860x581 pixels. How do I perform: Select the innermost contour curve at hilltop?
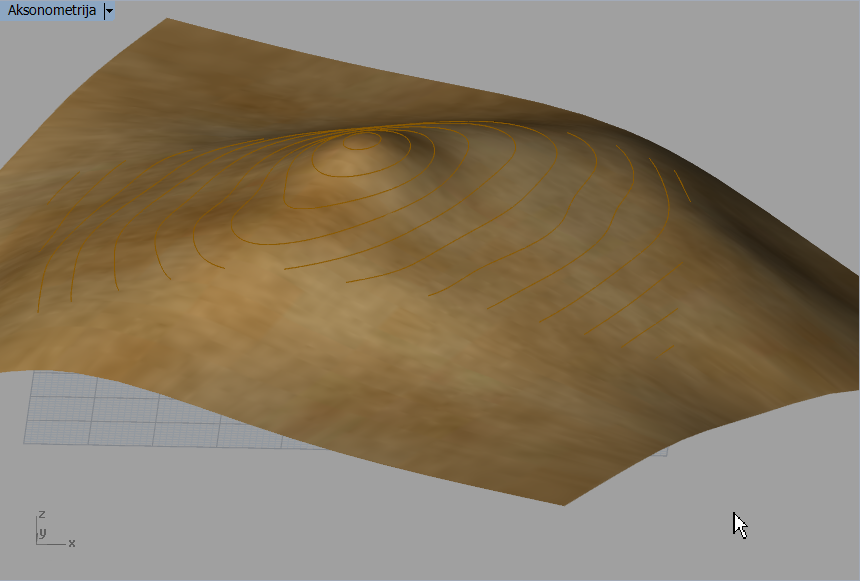tap(362, 142)
